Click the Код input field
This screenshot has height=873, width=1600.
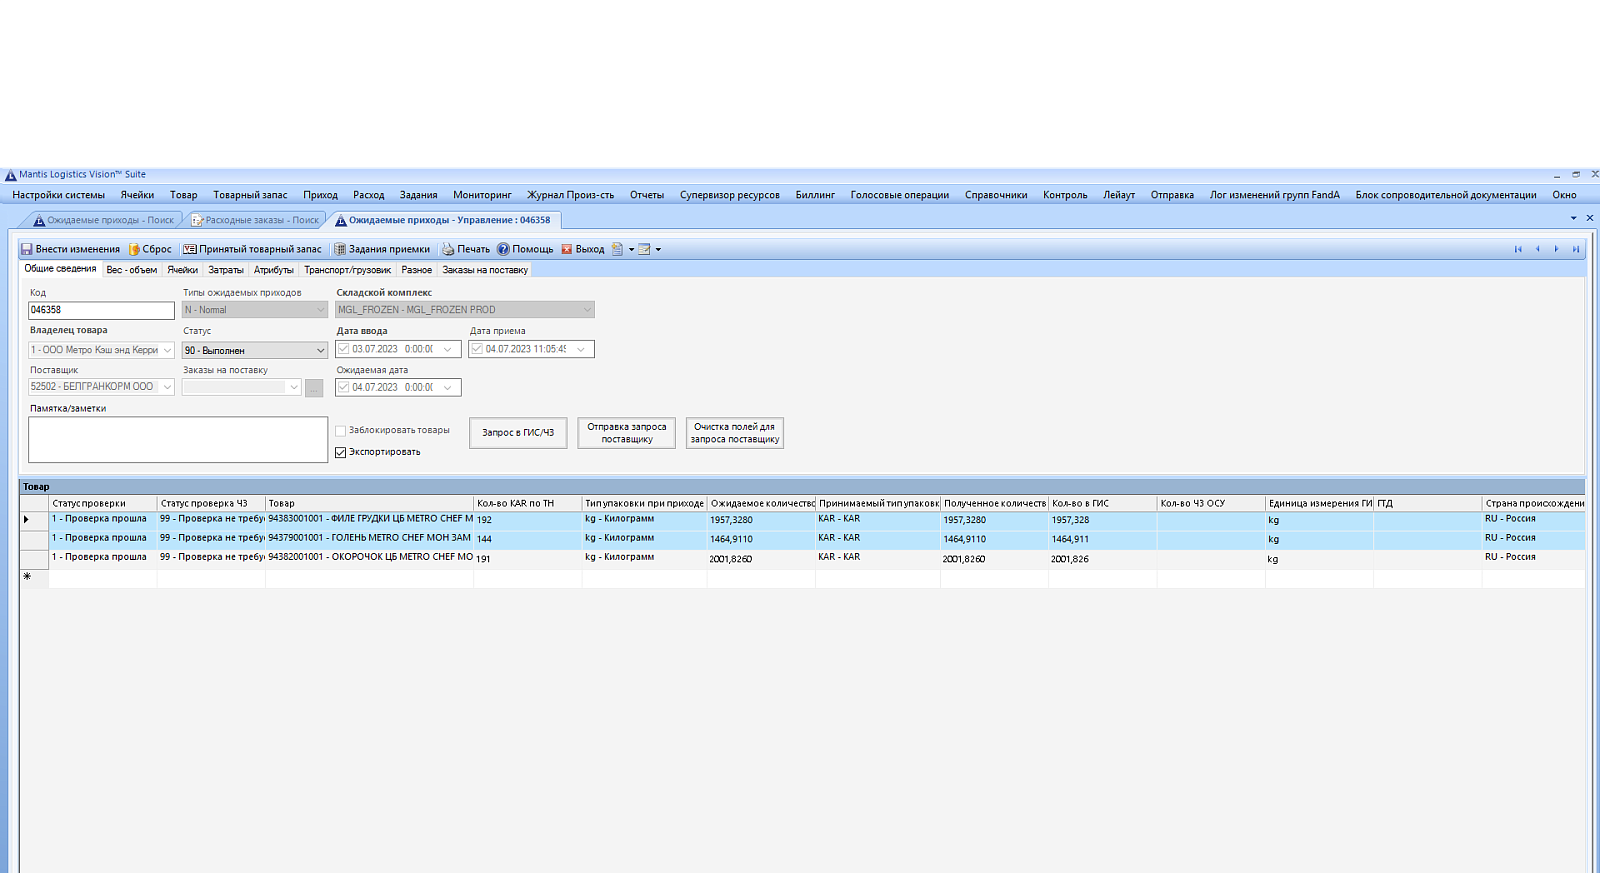(x=101, y=310)
